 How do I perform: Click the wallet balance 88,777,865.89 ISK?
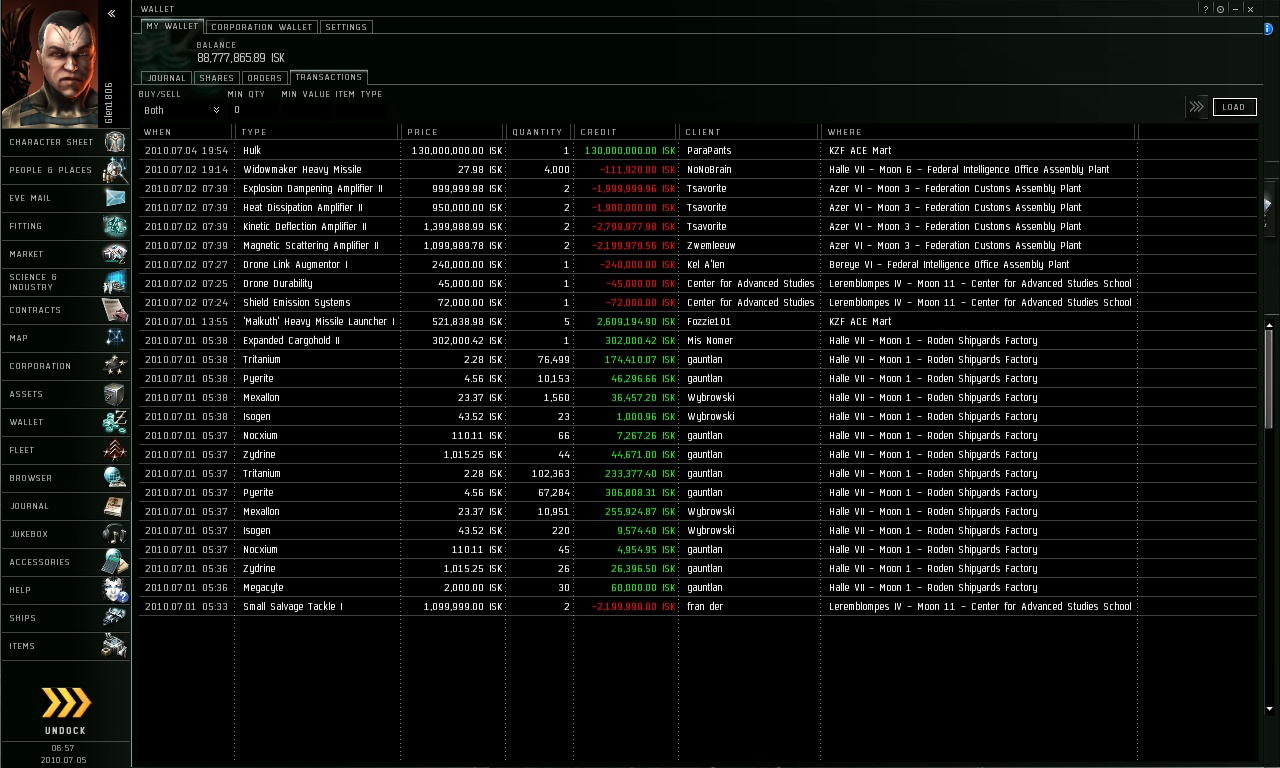tap(241, 59)
